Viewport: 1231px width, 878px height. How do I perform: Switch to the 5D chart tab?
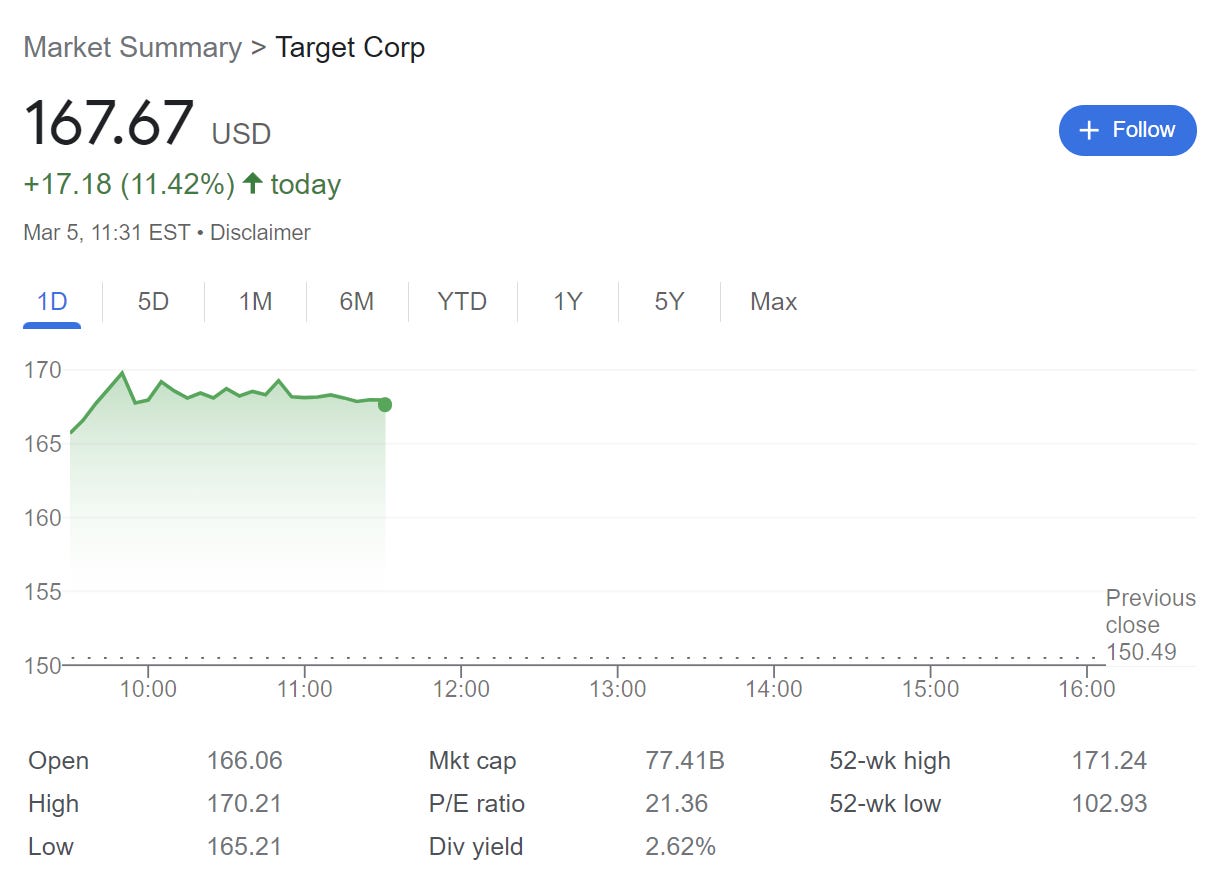[x=153, y=302]
